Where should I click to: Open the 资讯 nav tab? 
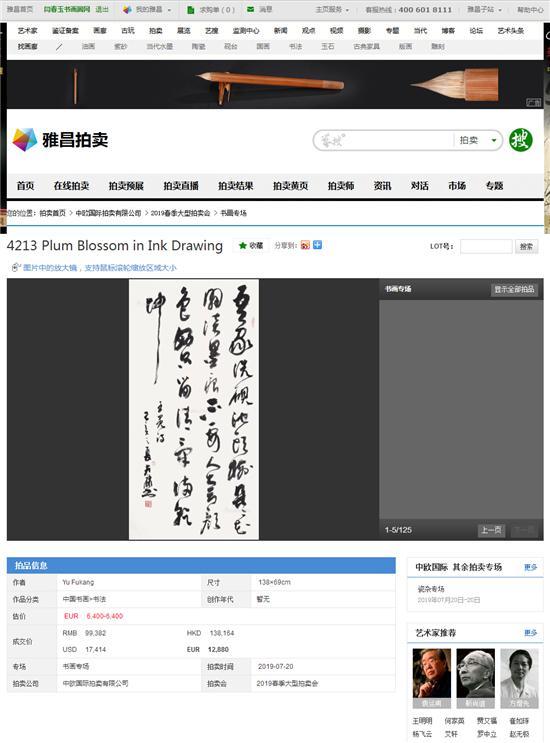coord(382,186)
